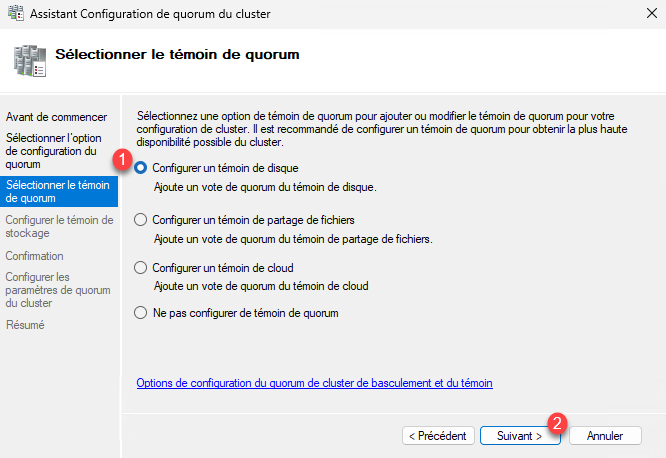Click the Précédent button
This screenshot has height=458, width=666.
438,436
